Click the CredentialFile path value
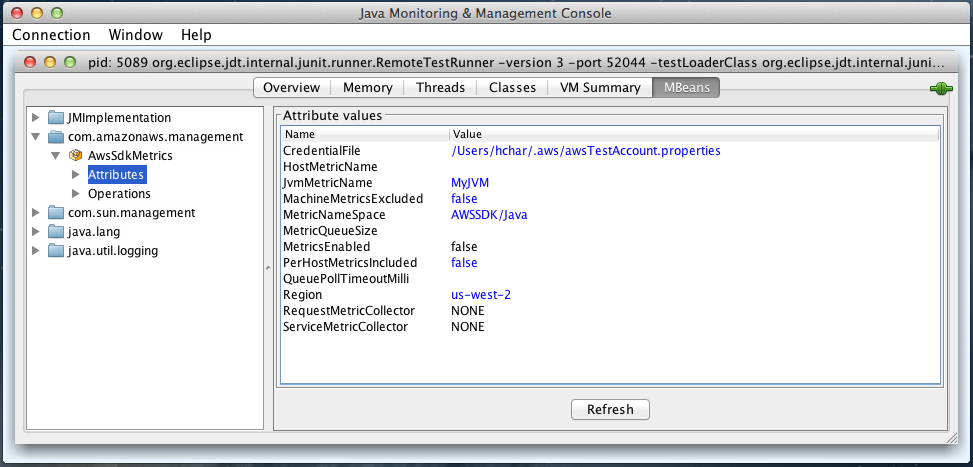The width and height of the screenshot is (973, 467). click(x=586, y=151)
